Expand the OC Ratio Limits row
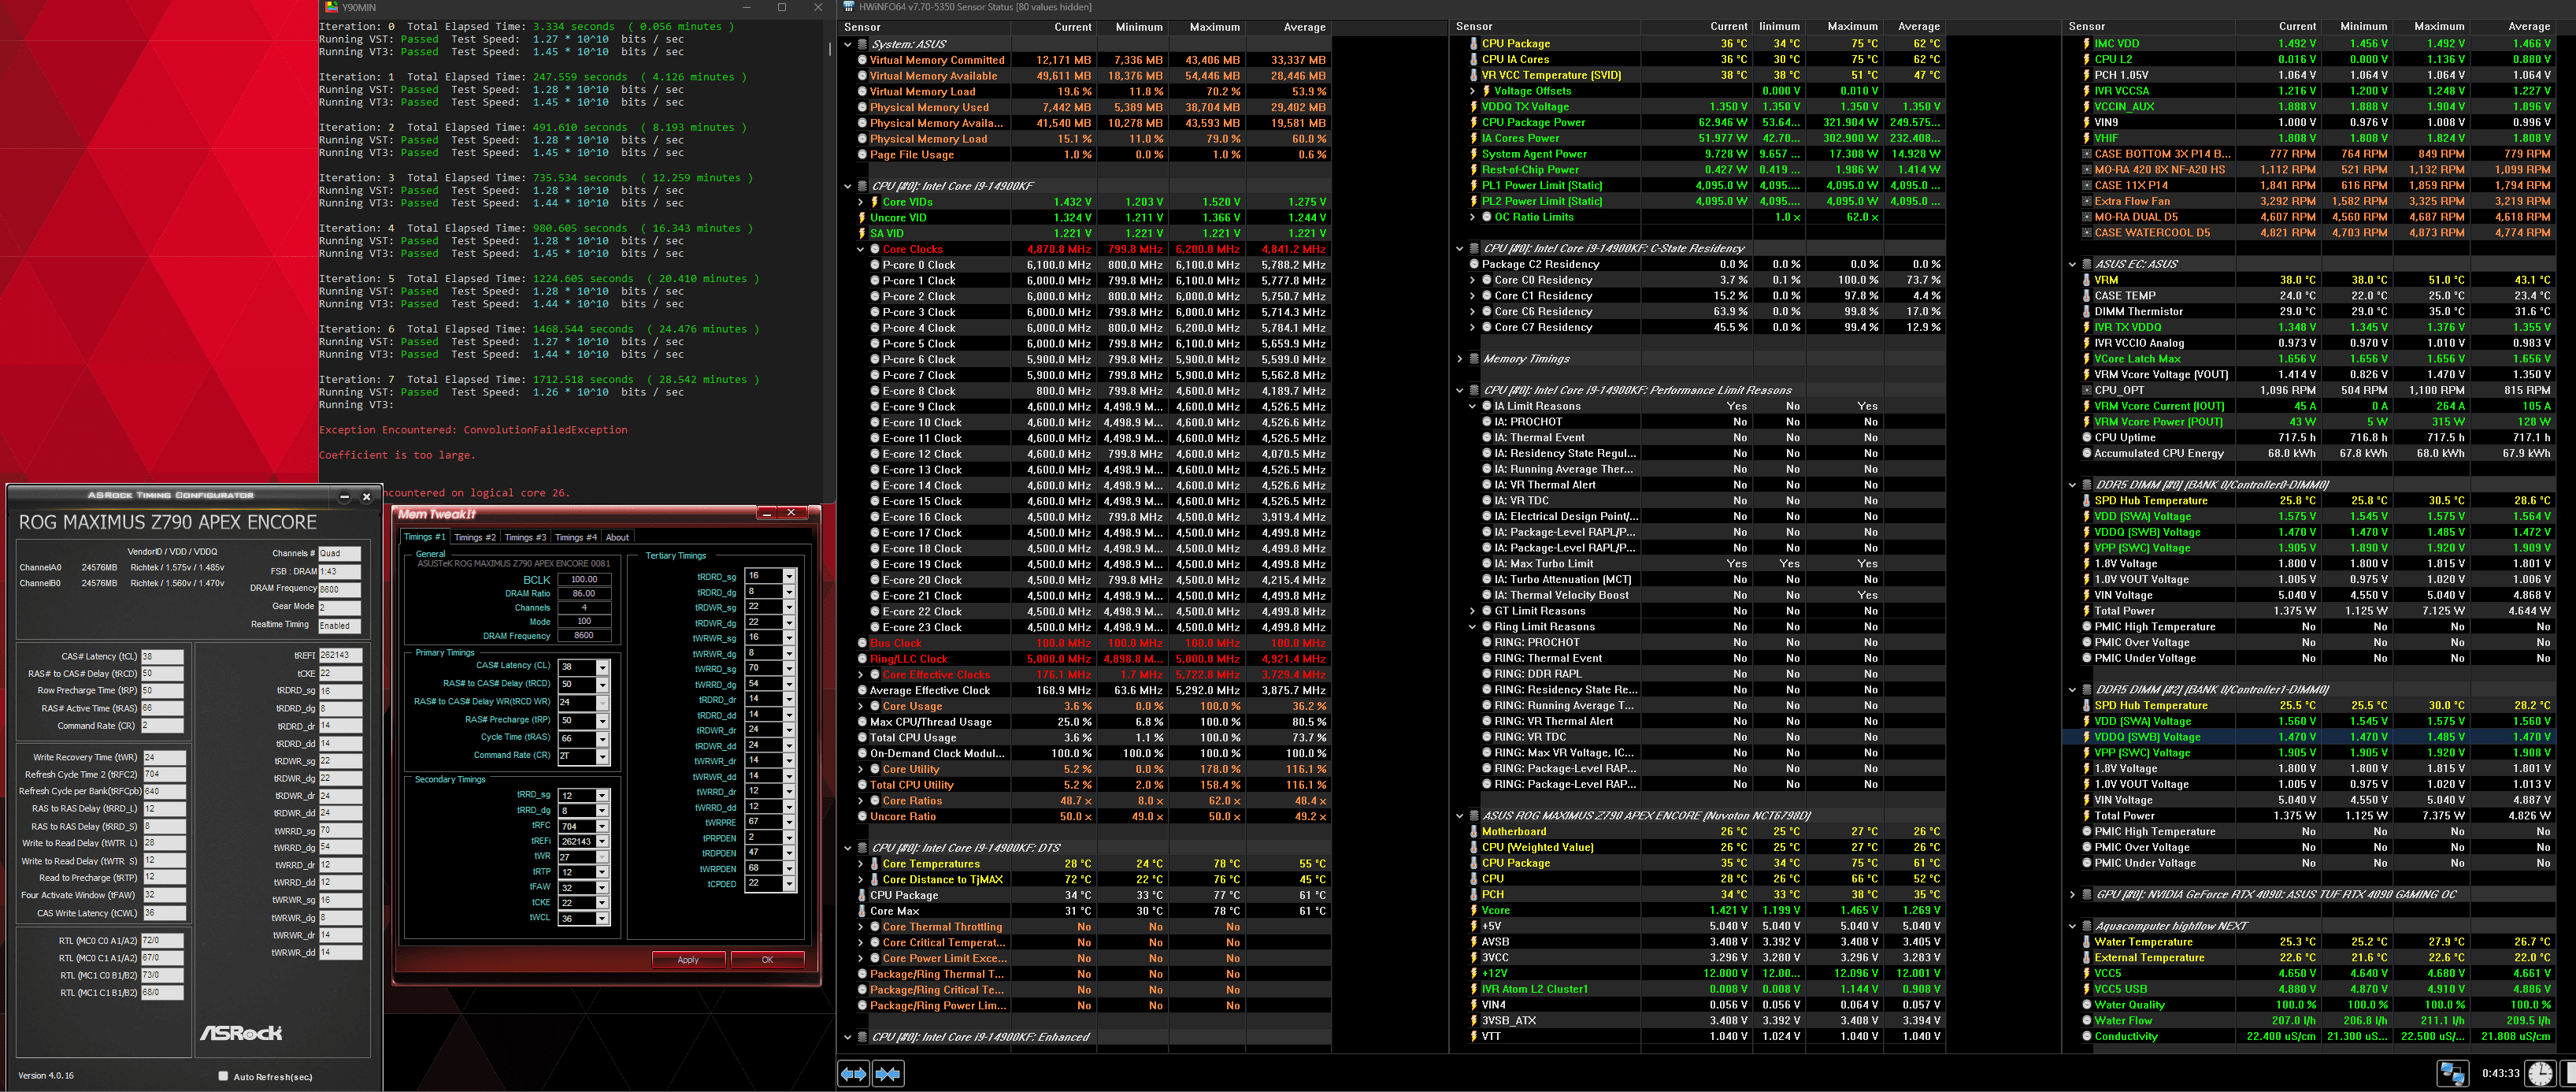This screenshot has height=1092, width=2576. coord(1473,217)
